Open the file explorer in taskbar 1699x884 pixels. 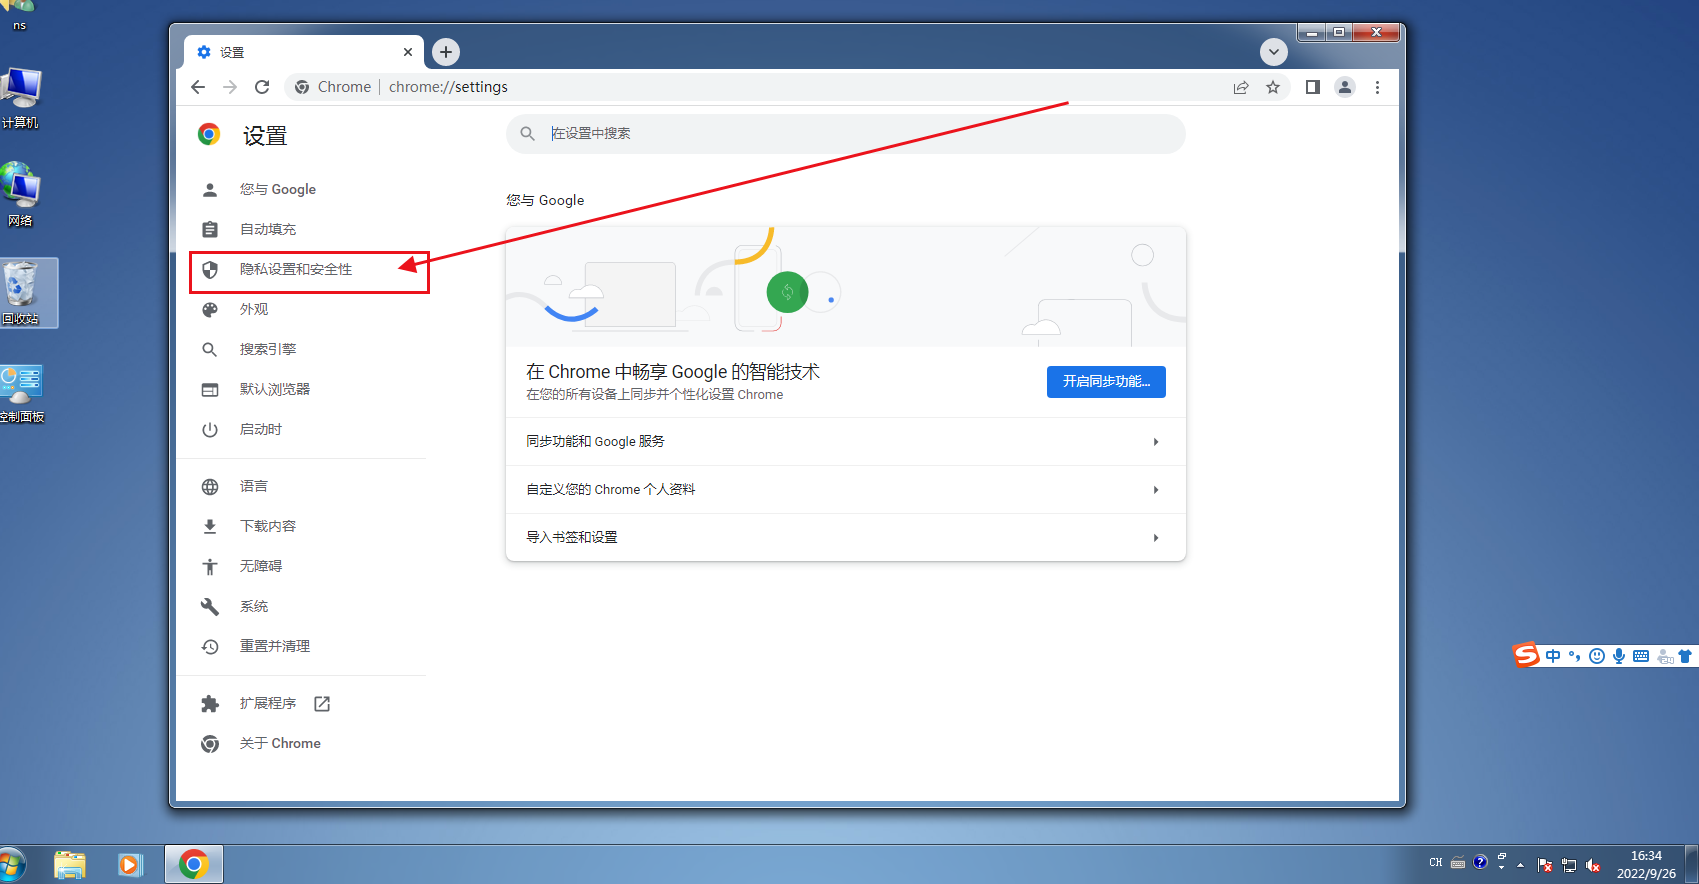pos(70,864)
